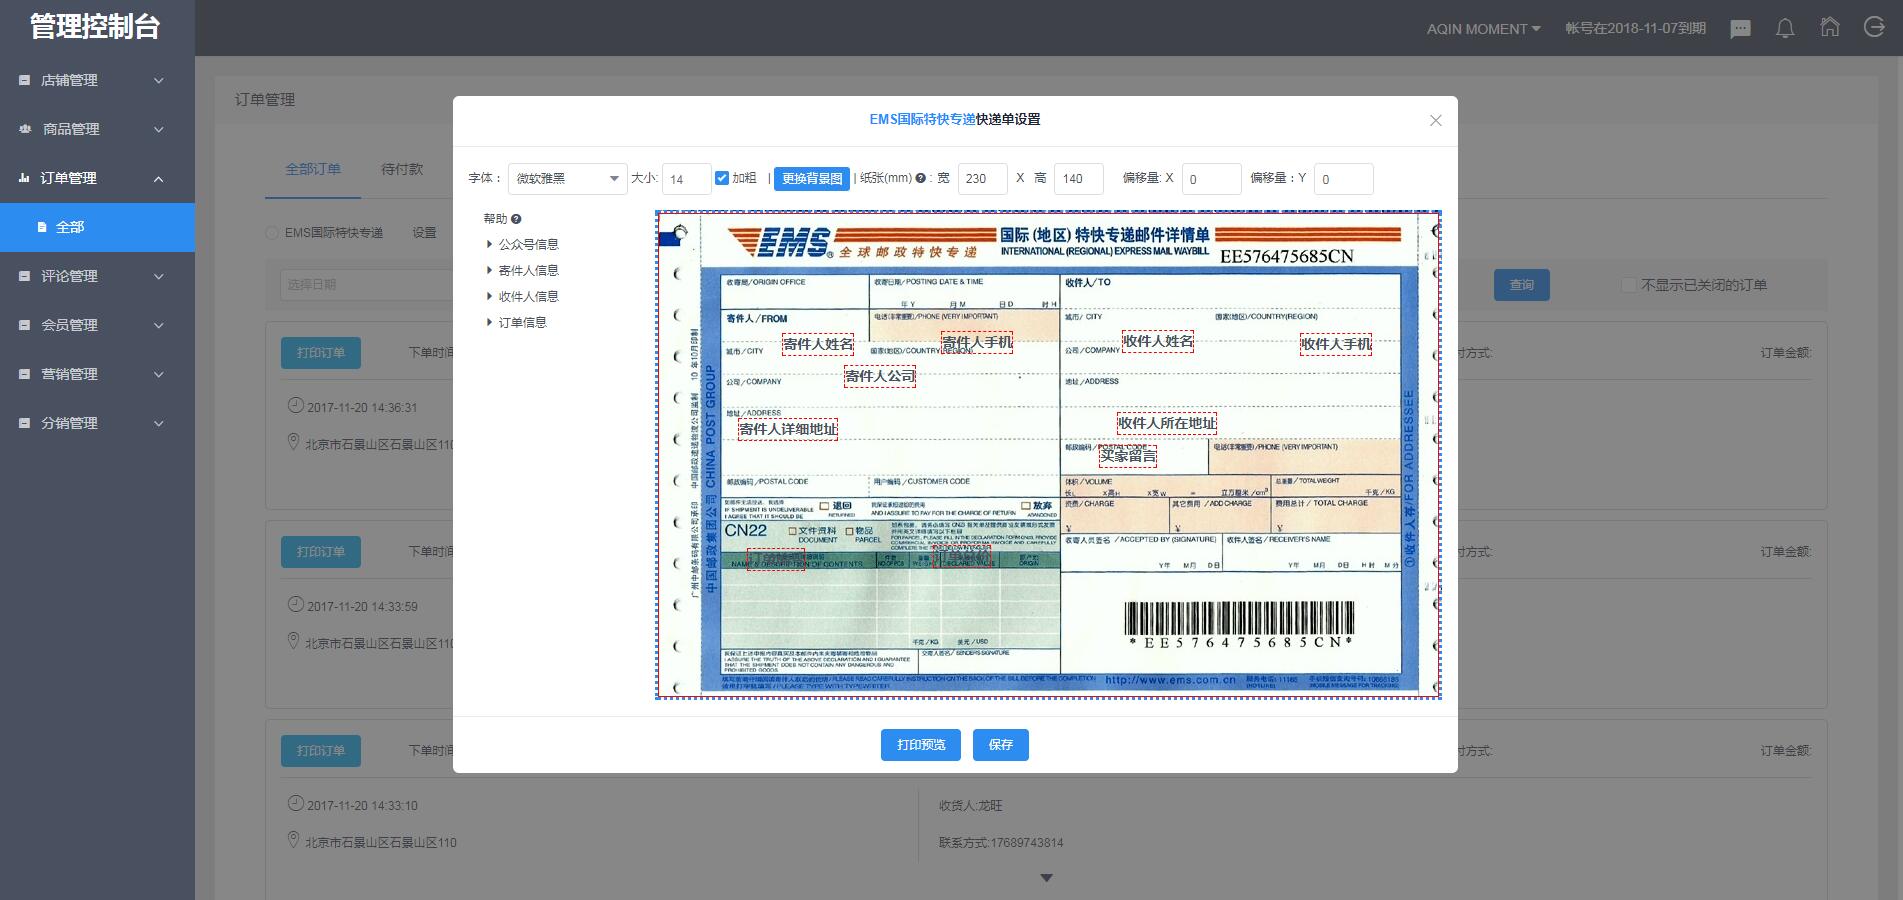Viewport: 1903px width, 900px height.
Task: Switch to 全部订单 tab
Action: tap(313, 169)
